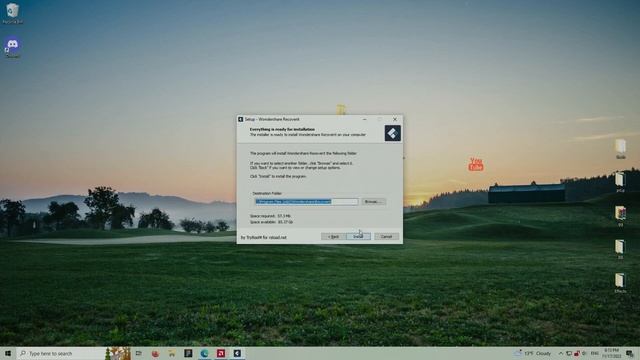The image size is (640, 360).
Task: Open the Recycle Bin desktop icon
Action: coord(13,13)
